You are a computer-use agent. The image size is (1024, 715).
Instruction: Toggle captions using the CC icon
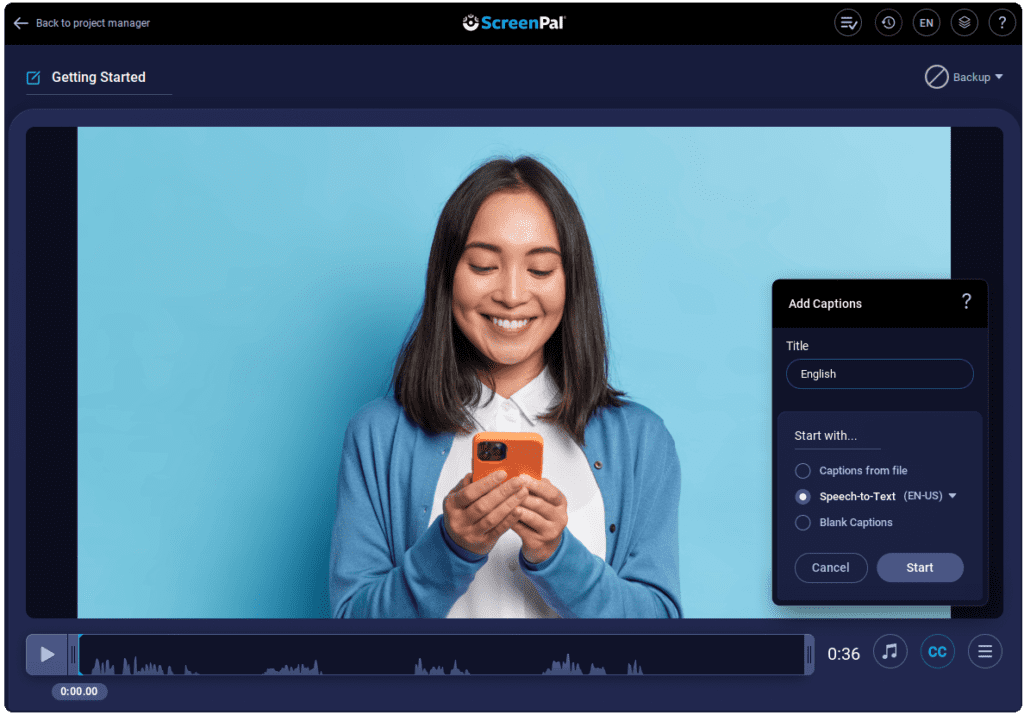pos(937,651)
